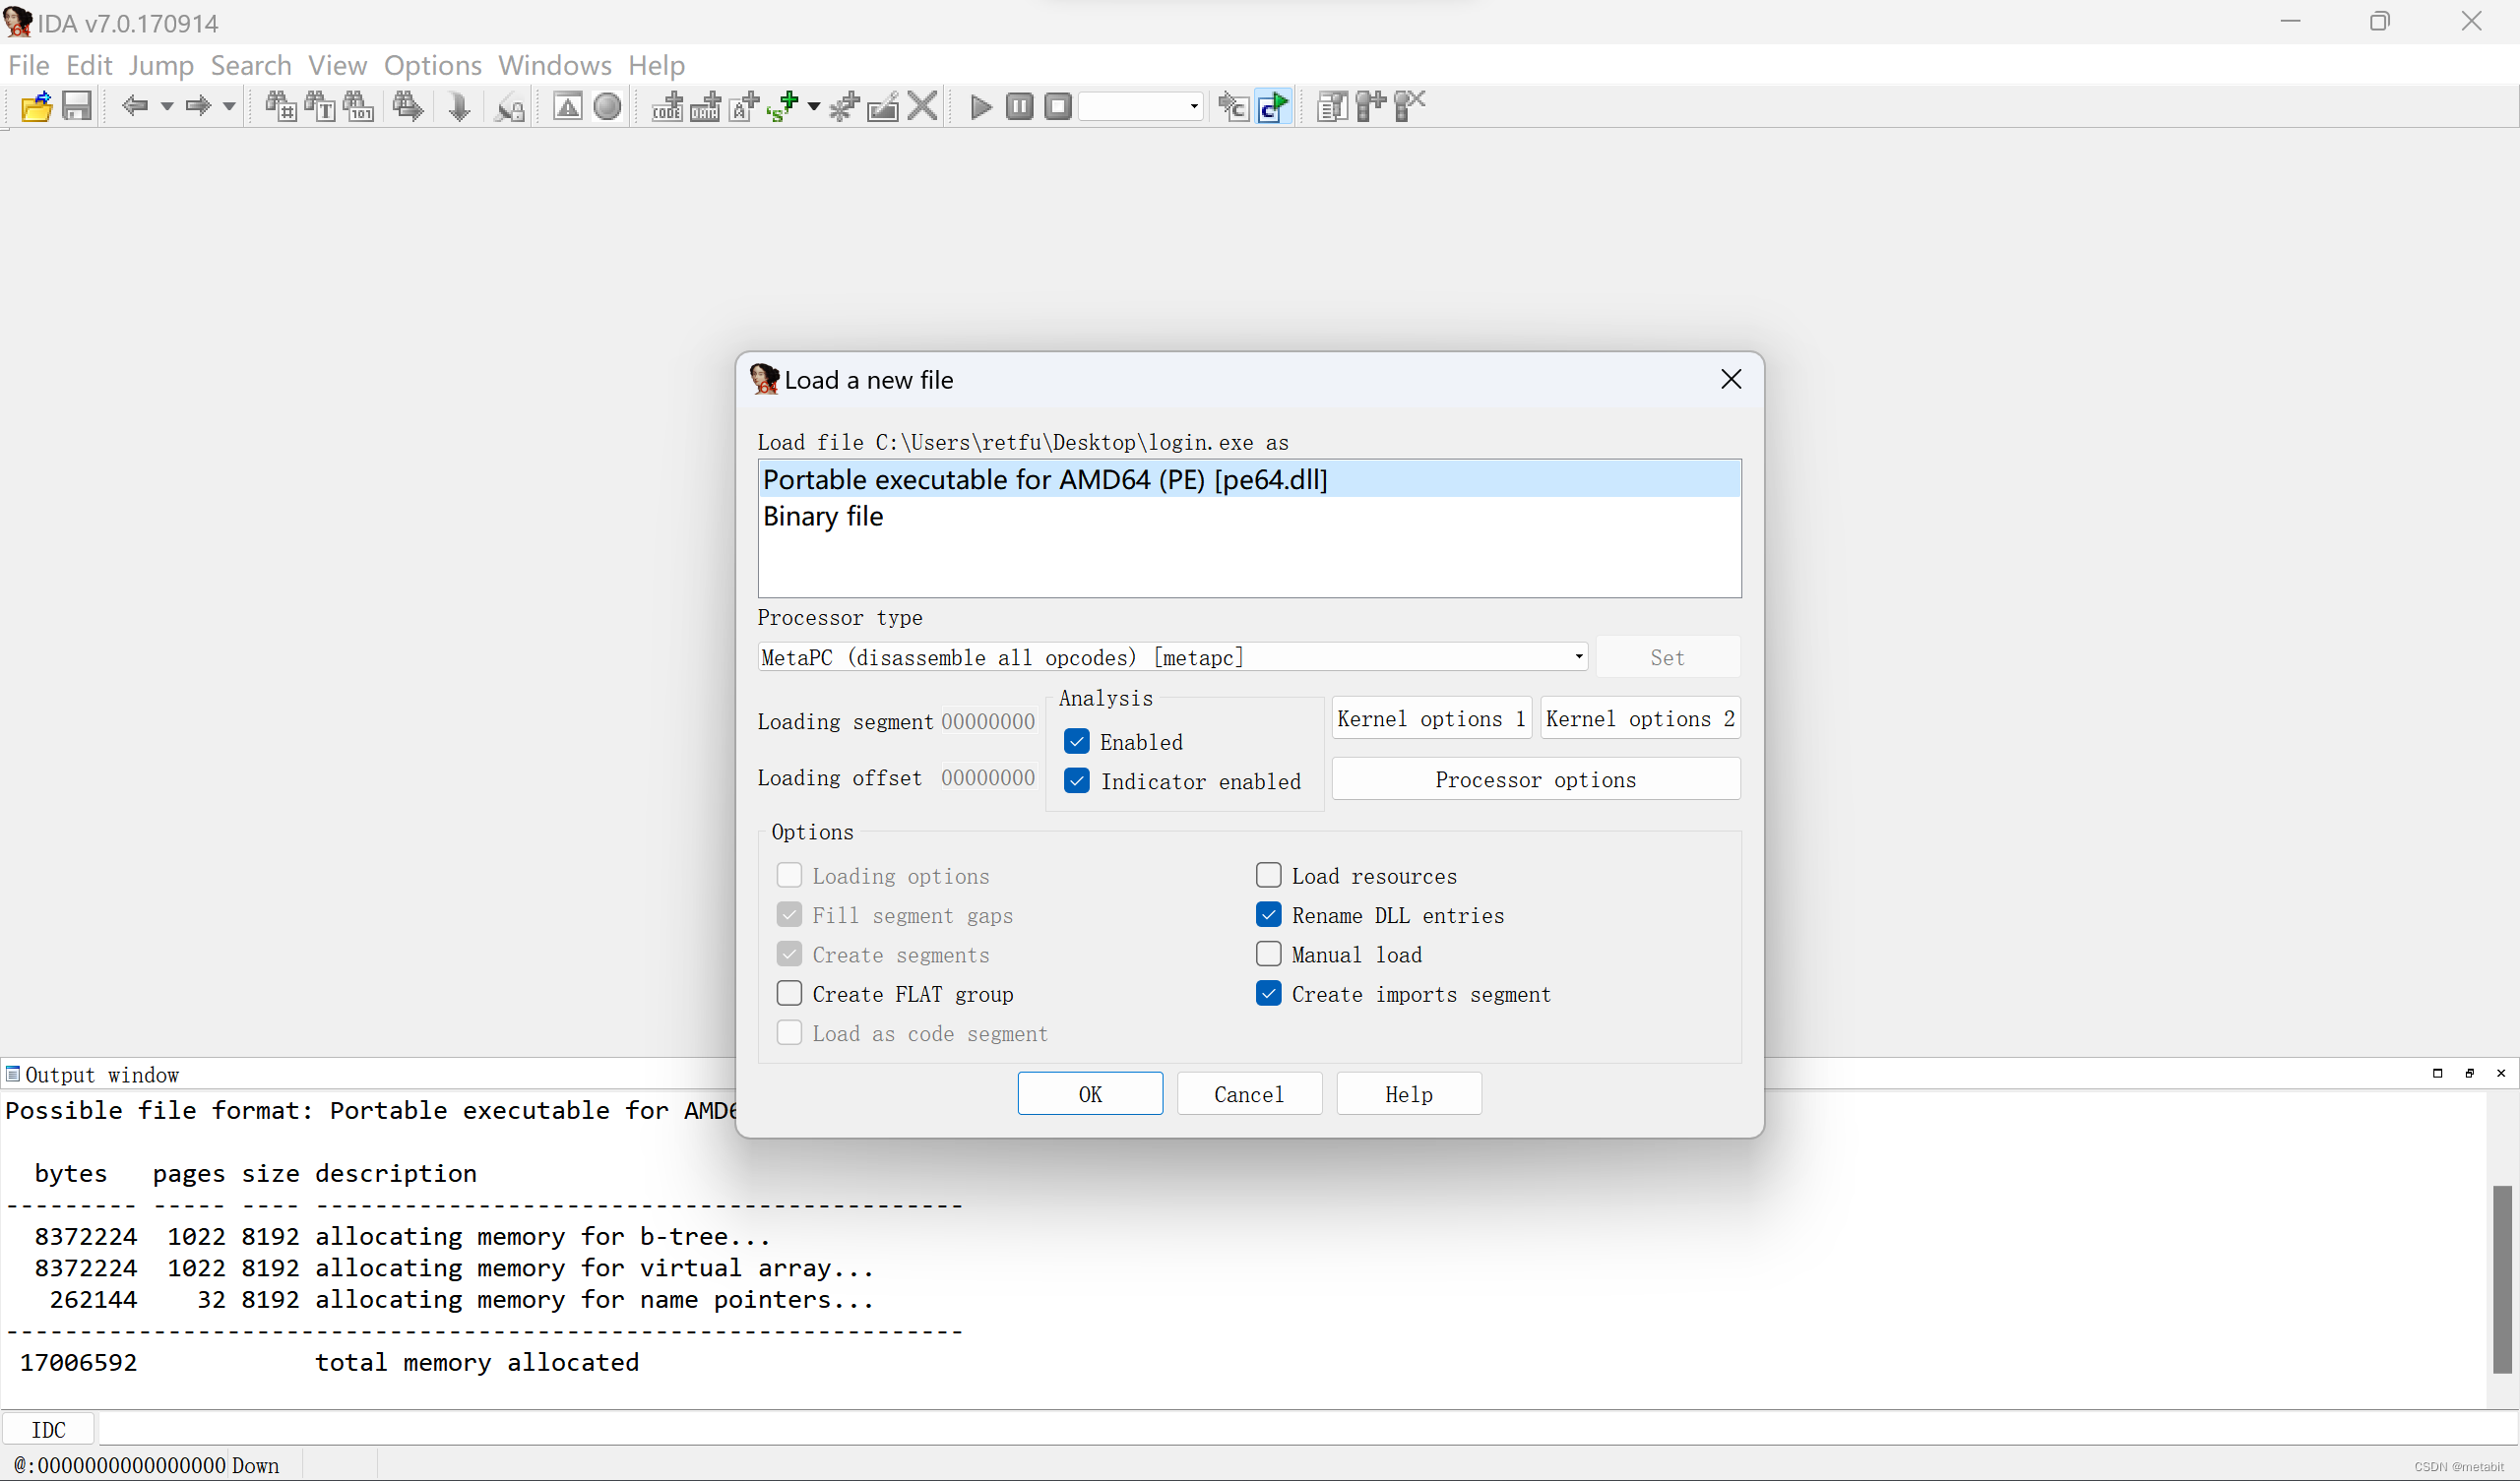The height and width of the screenshot is (1481, 2520).
Task: Click the downward gray arrow toolbar icon
Action: coord(459,106)
